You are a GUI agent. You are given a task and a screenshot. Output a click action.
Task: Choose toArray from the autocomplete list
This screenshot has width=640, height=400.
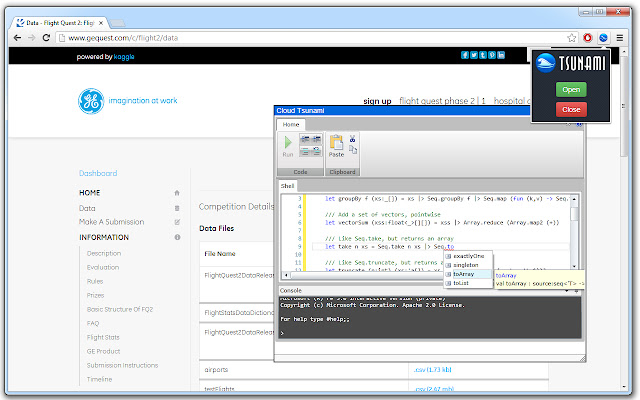click(x=468, y=274)
